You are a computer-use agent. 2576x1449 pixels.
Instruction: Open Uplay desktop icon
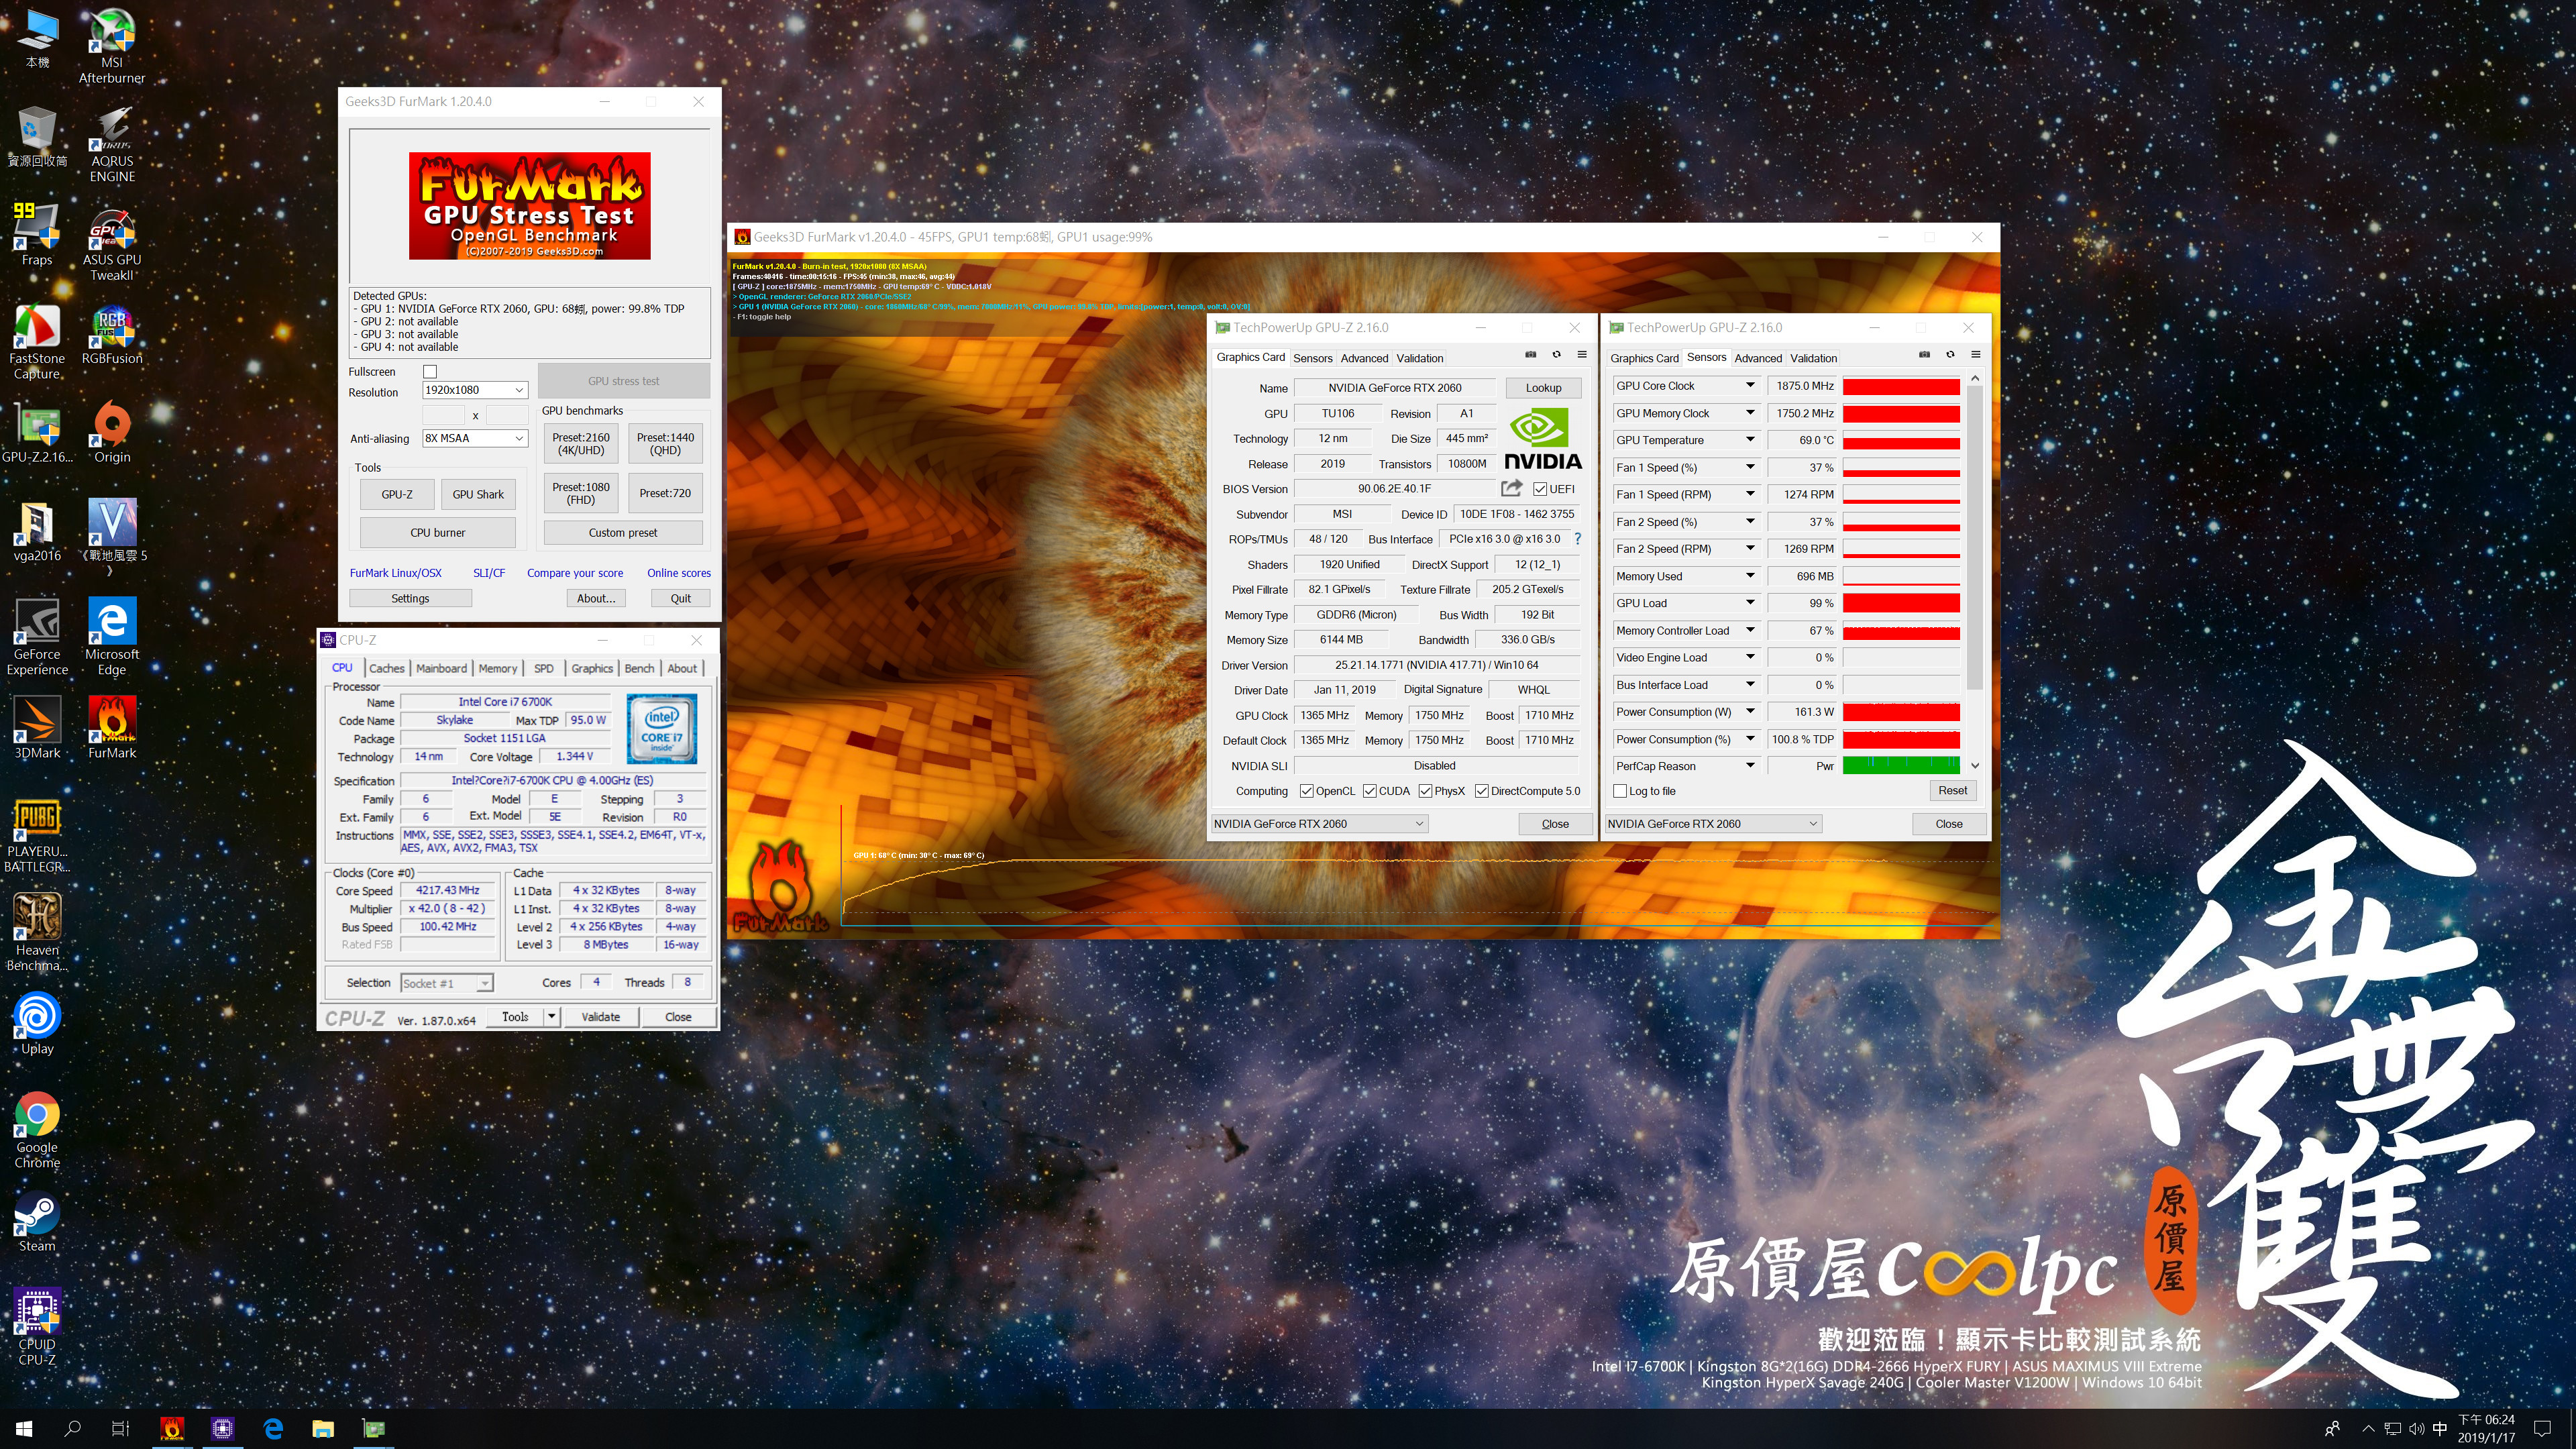pyautogui.click(x=37, y=1023)
